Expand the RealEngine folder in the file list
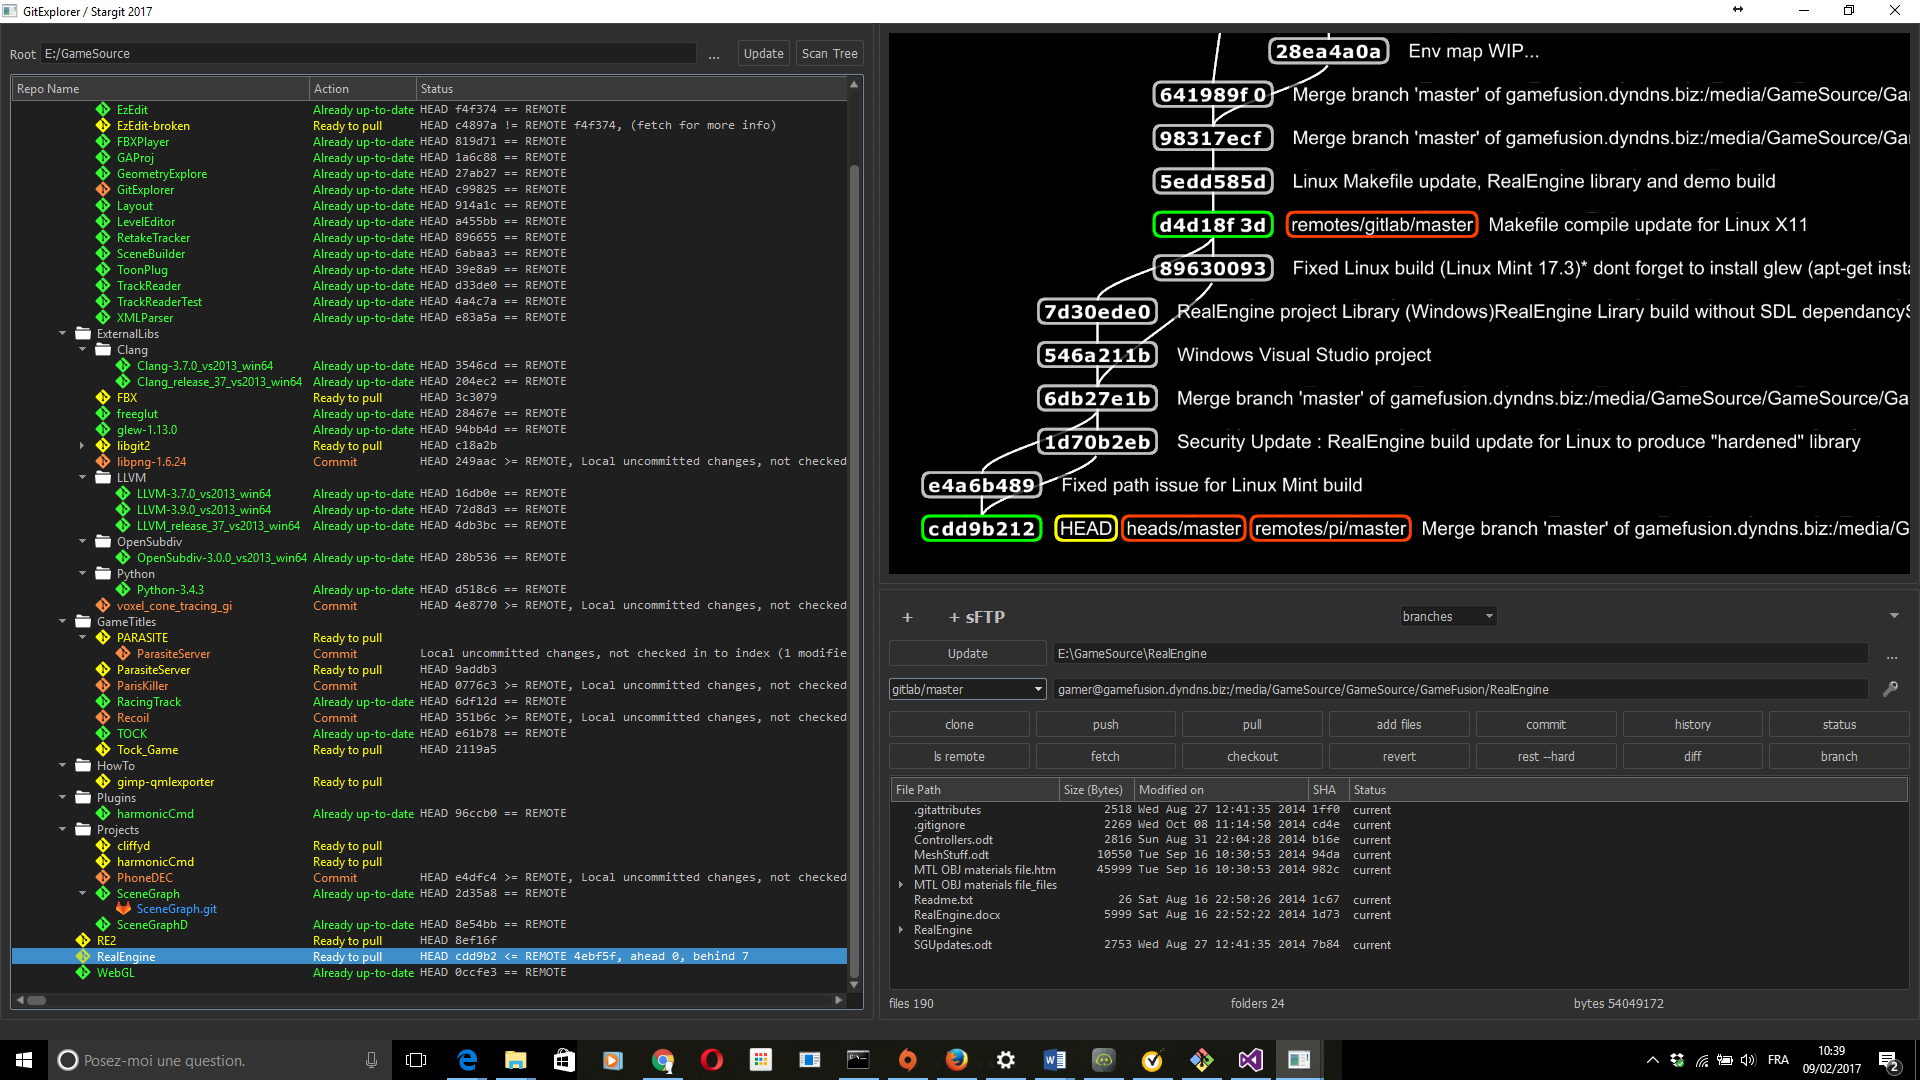The width and height of the screenshot is (1920, 1080). pyautogui.click(x=901, y=930)
